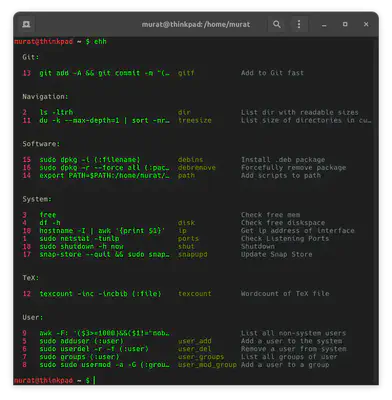Click 'List dir with readable sizes' text

(x=300, y=112)
